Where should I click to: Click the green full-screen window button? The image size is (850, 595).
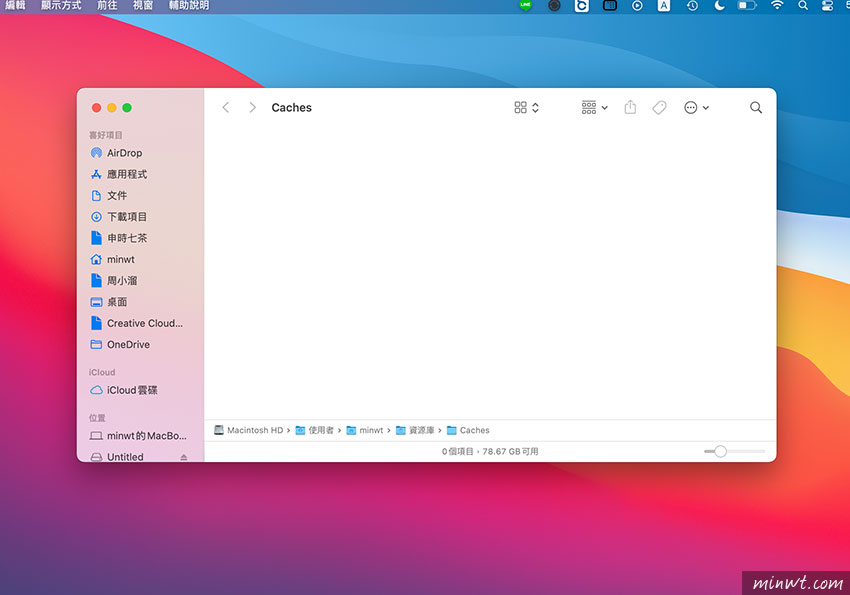click(127, 108)
